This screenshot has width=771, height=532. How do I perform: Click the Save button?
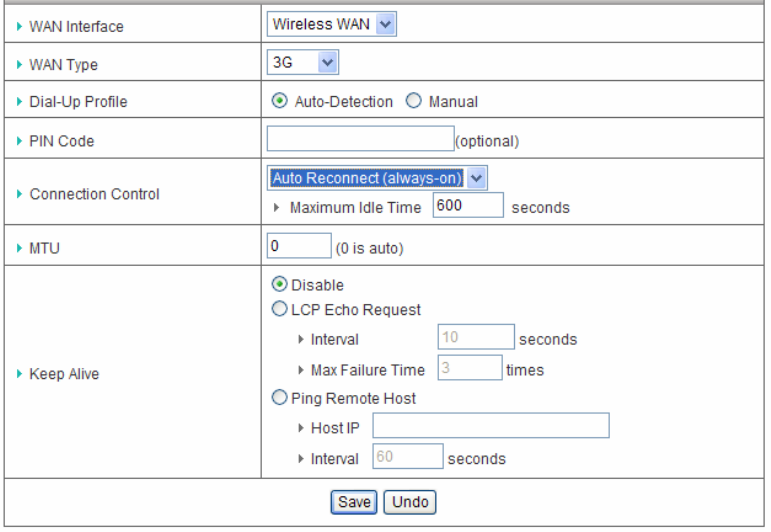354,501
